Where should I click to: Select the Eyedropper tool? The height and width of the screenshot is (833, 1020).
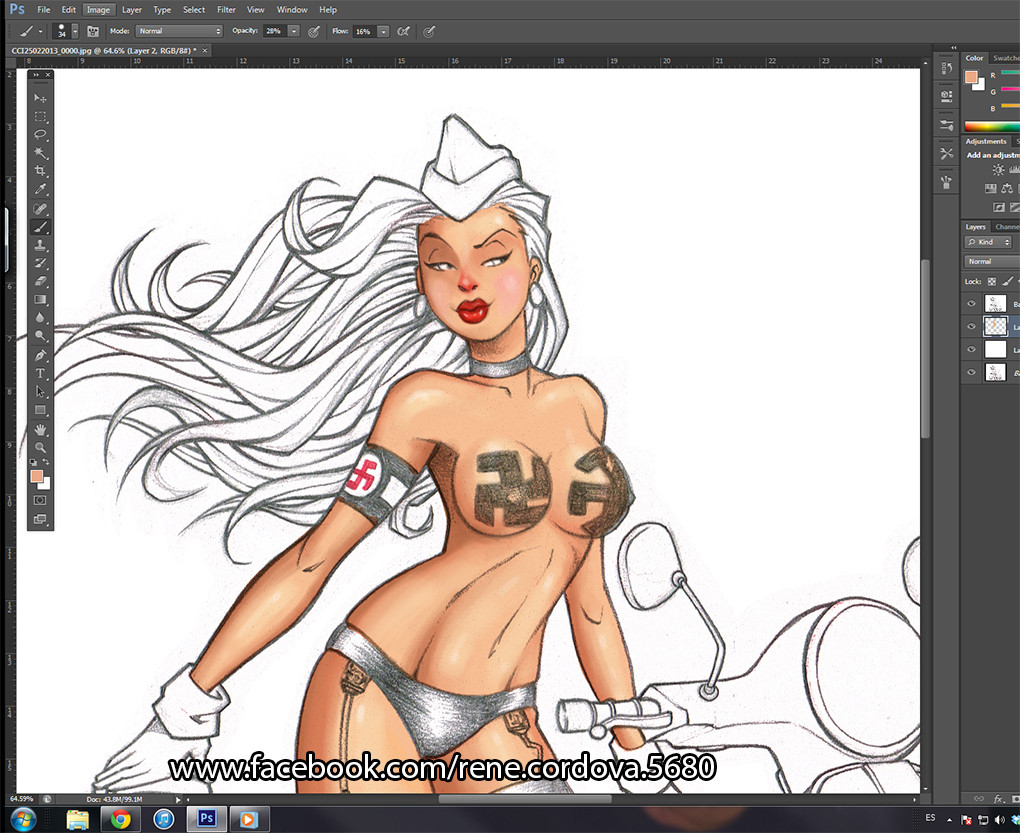click(40, 189)
